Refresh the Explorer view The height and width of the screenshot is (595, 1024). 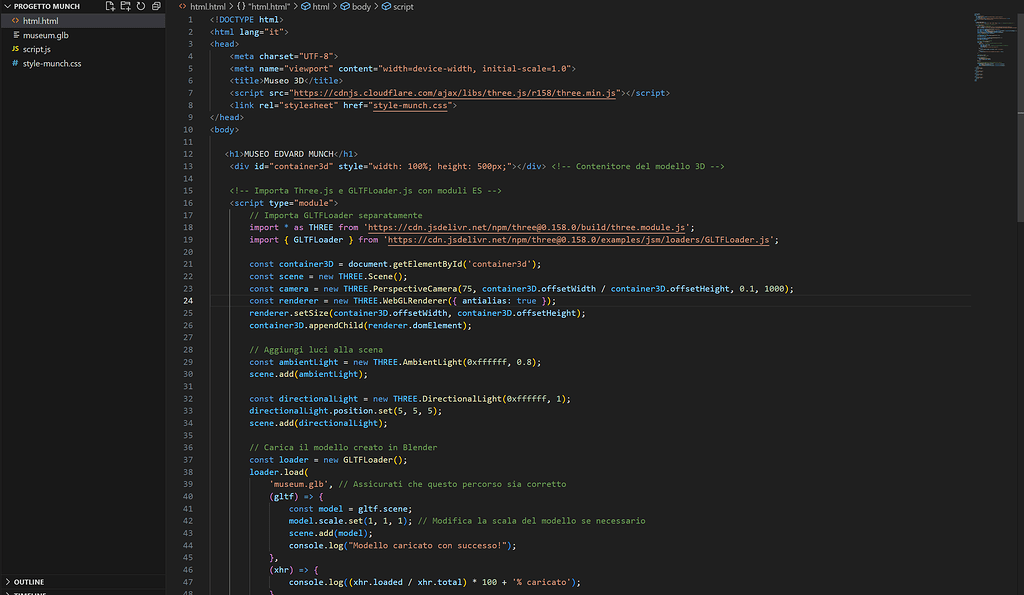tap(140, 6)
